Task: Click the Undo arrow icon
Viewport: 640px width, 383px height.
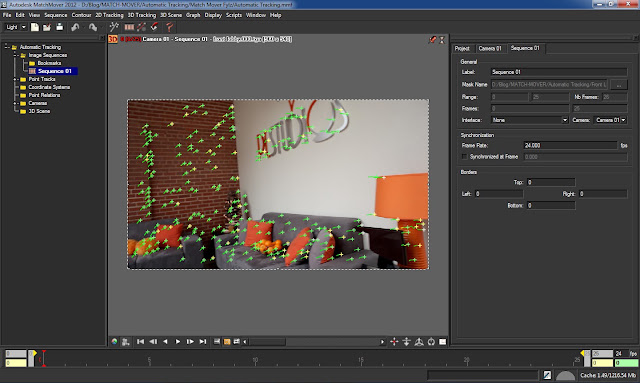Action: (x=75, y=27)
